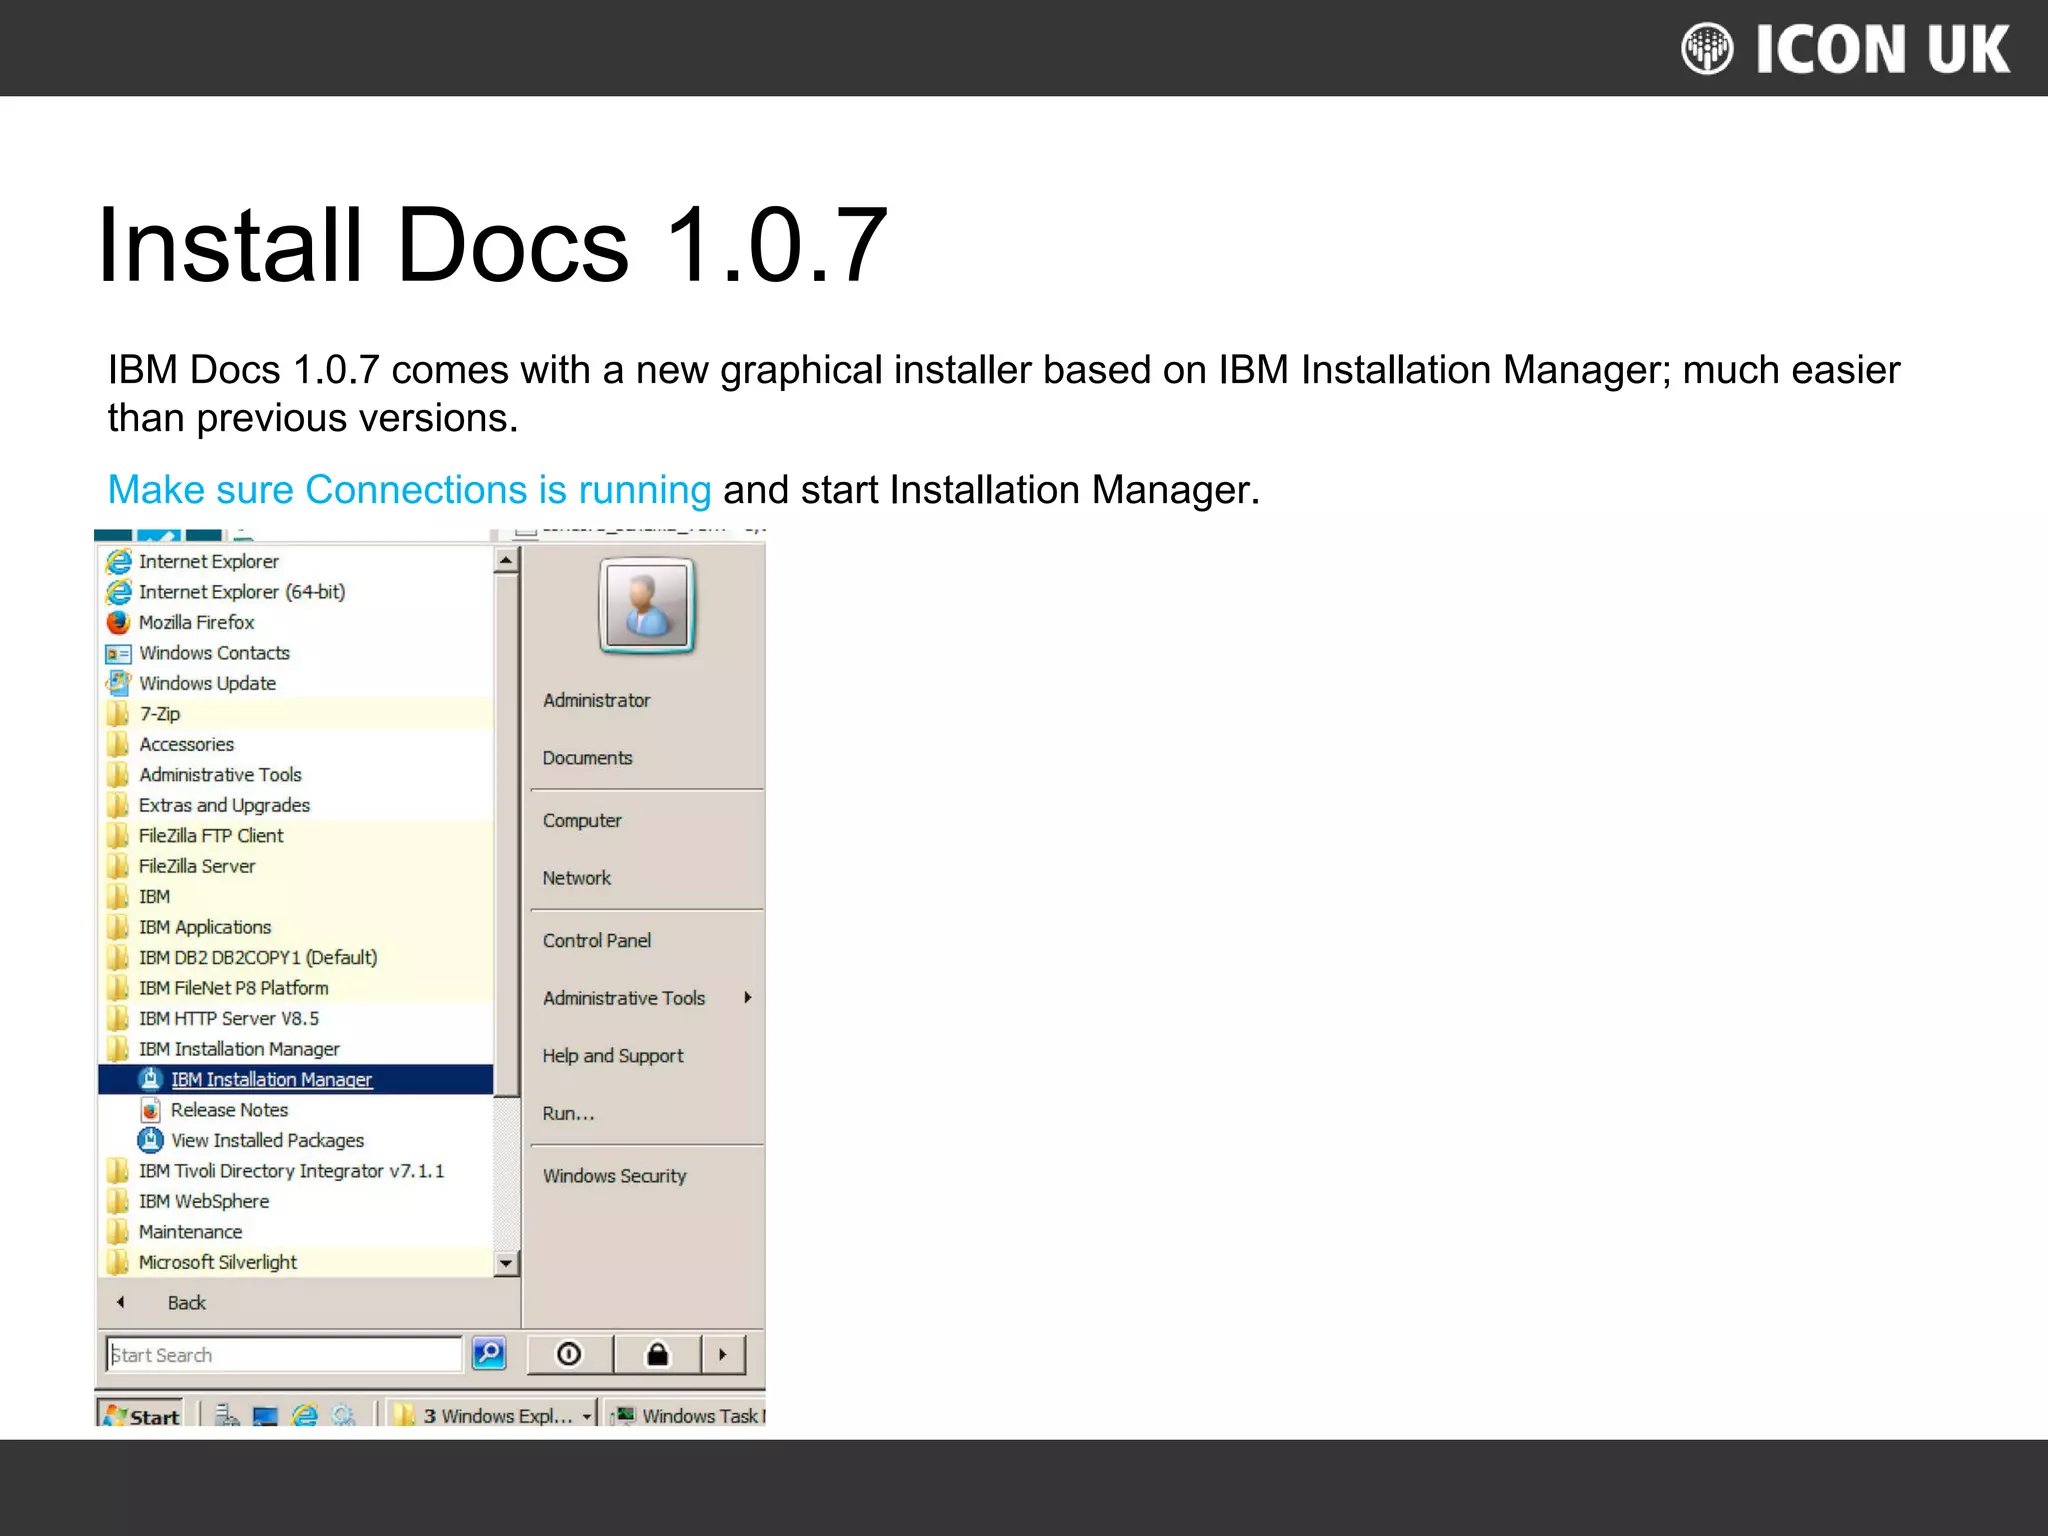Click the IBM Installation Manager item icon
This screenshot has width=2048, height=1536.
(150, 1079)
